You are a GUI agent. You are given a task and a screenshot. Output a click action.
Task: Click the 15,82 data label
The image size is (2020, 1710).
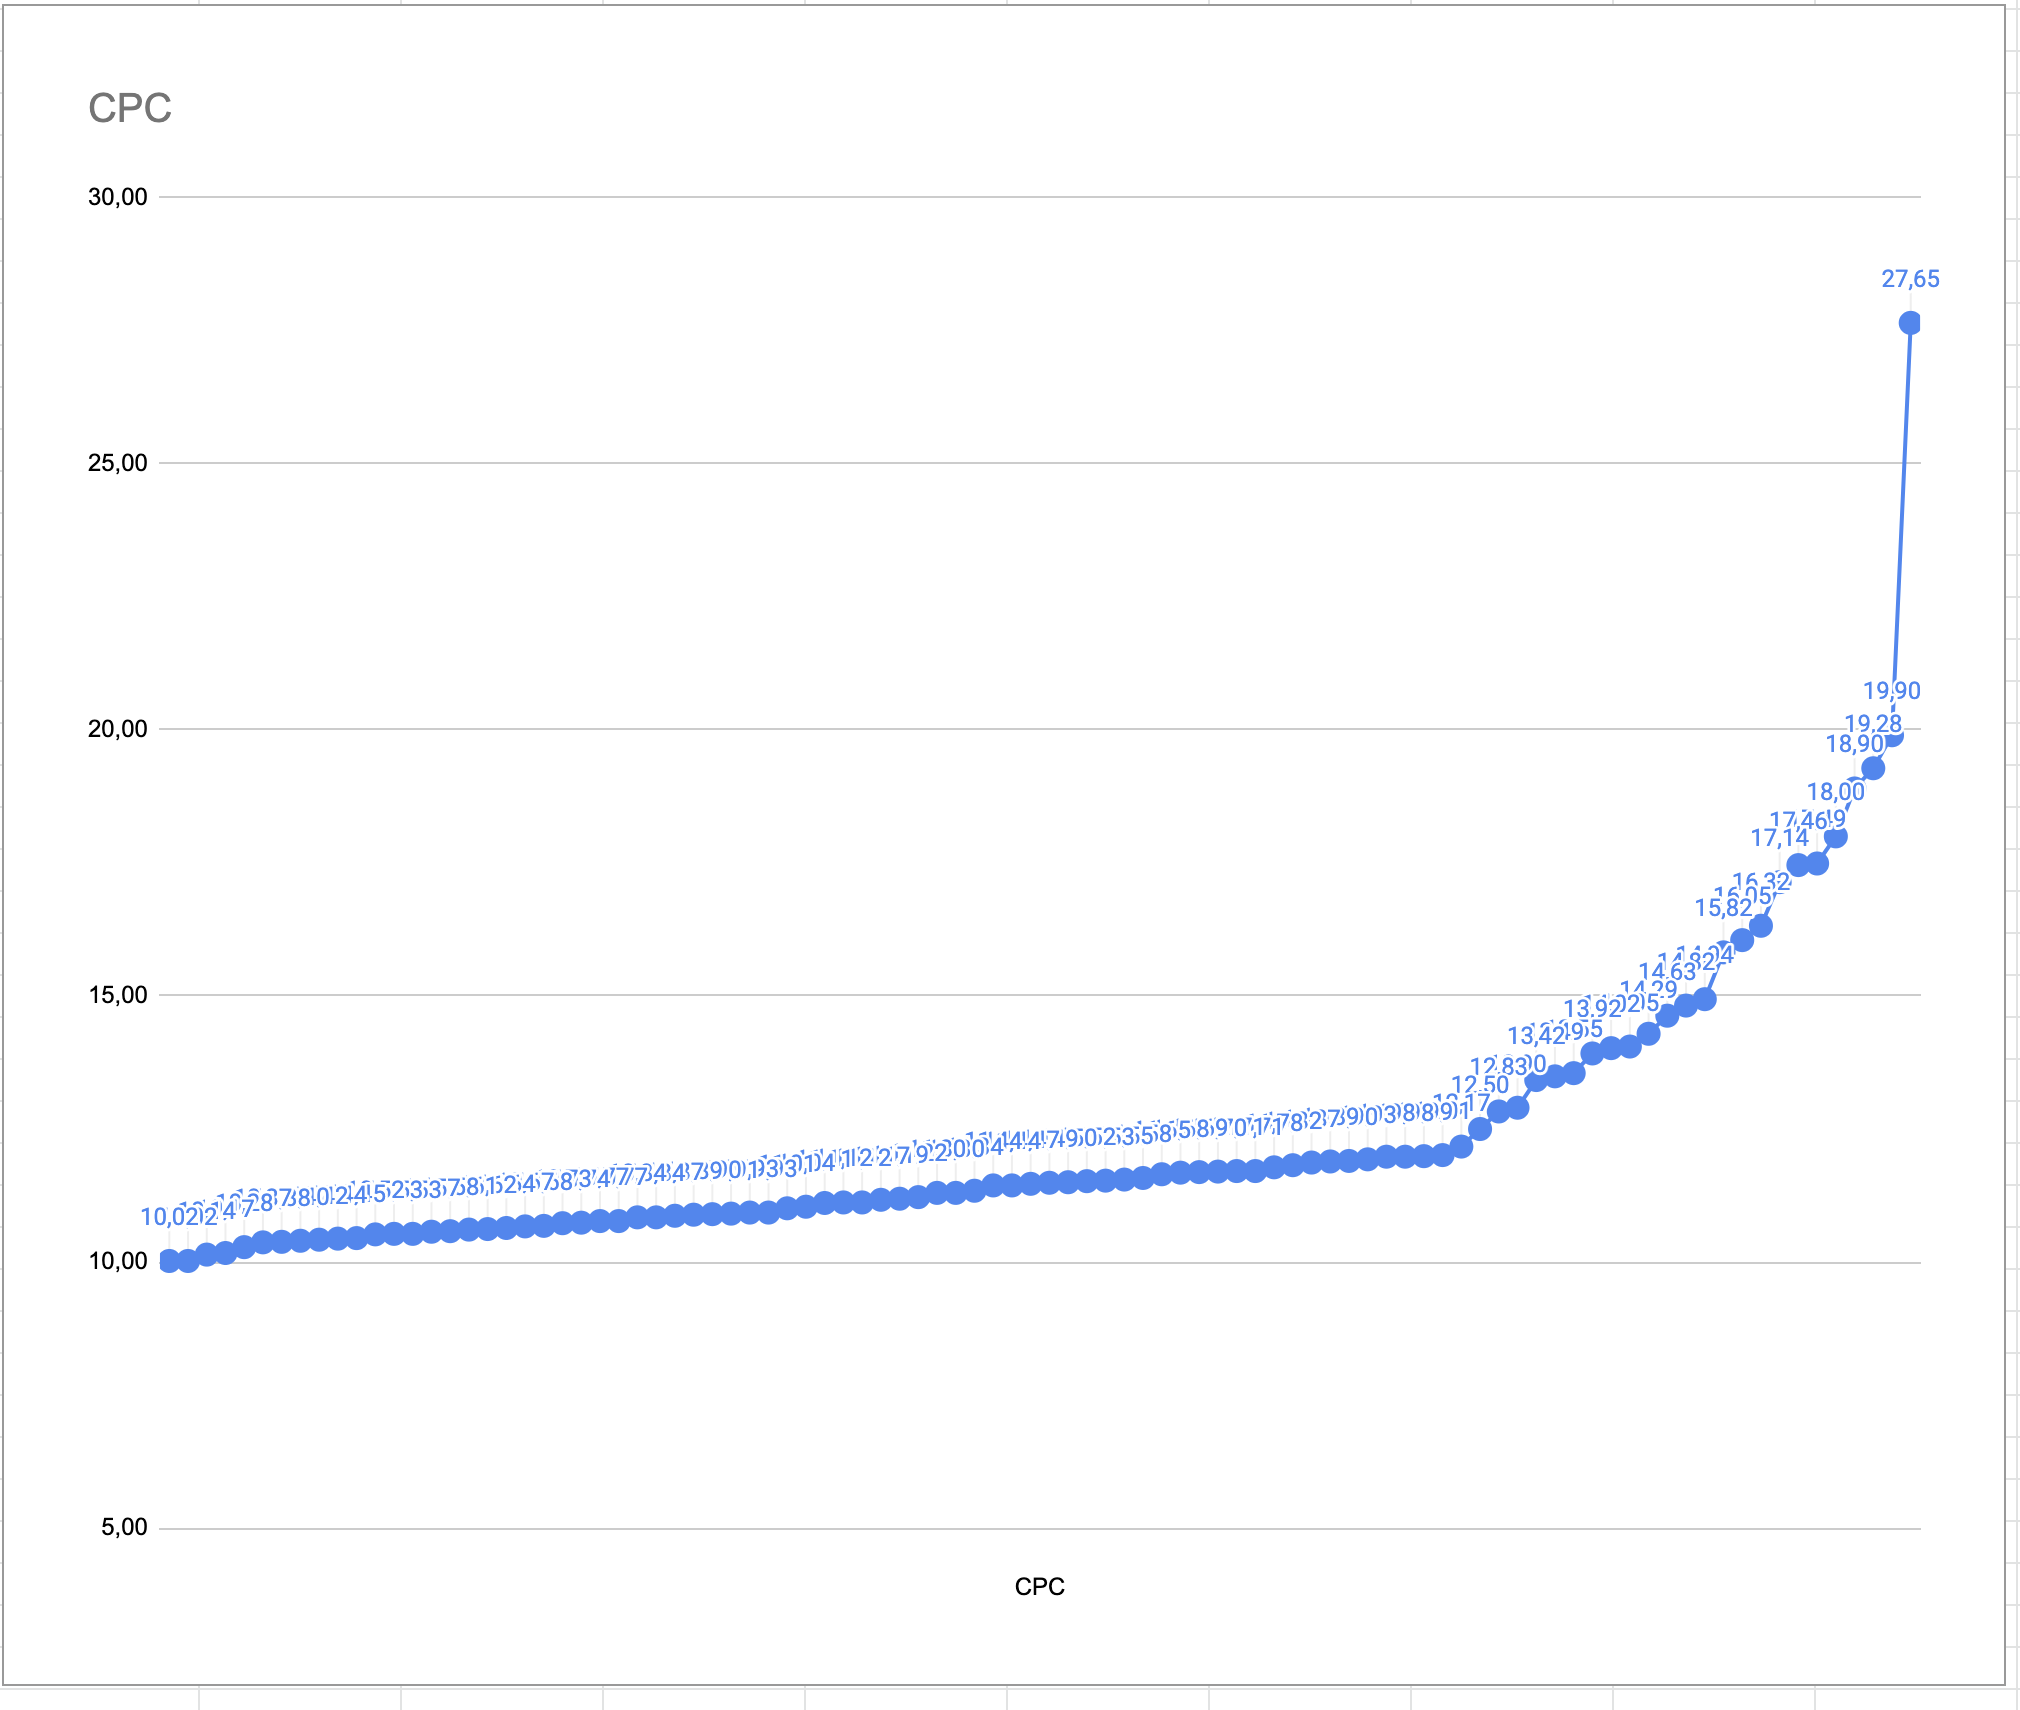point(1722,908)
